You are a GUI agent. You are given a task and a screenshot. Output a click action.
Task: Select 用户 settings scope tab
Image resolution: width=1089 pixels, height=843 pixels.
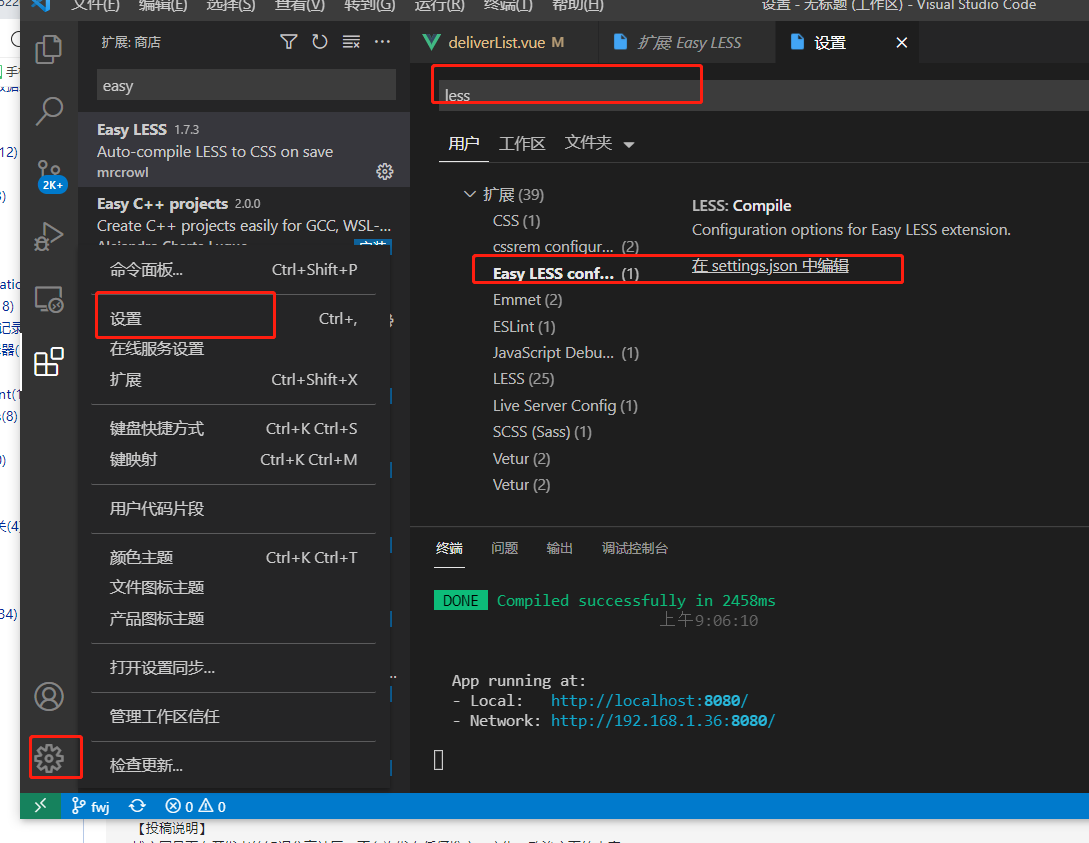(x=464, y=144)
